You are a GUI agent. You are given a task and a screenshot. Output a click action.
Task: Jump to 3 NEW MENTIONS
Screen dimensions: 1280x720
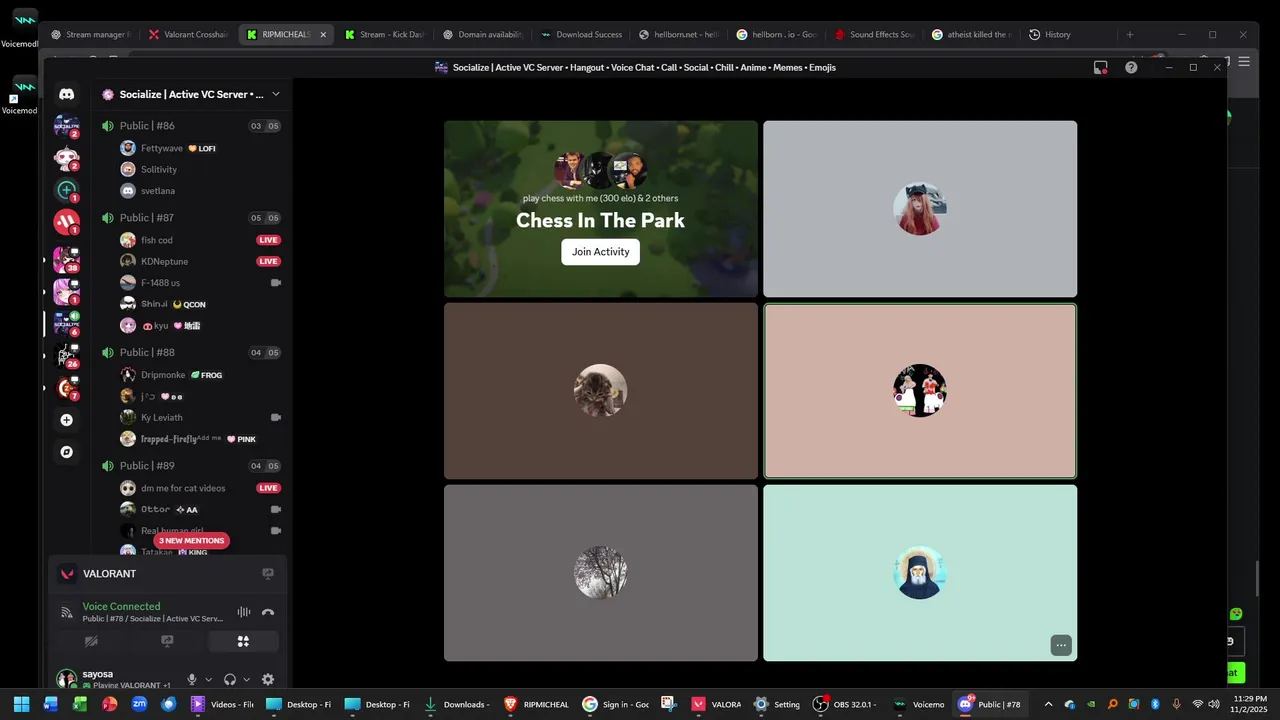click(x=191, y=541)
